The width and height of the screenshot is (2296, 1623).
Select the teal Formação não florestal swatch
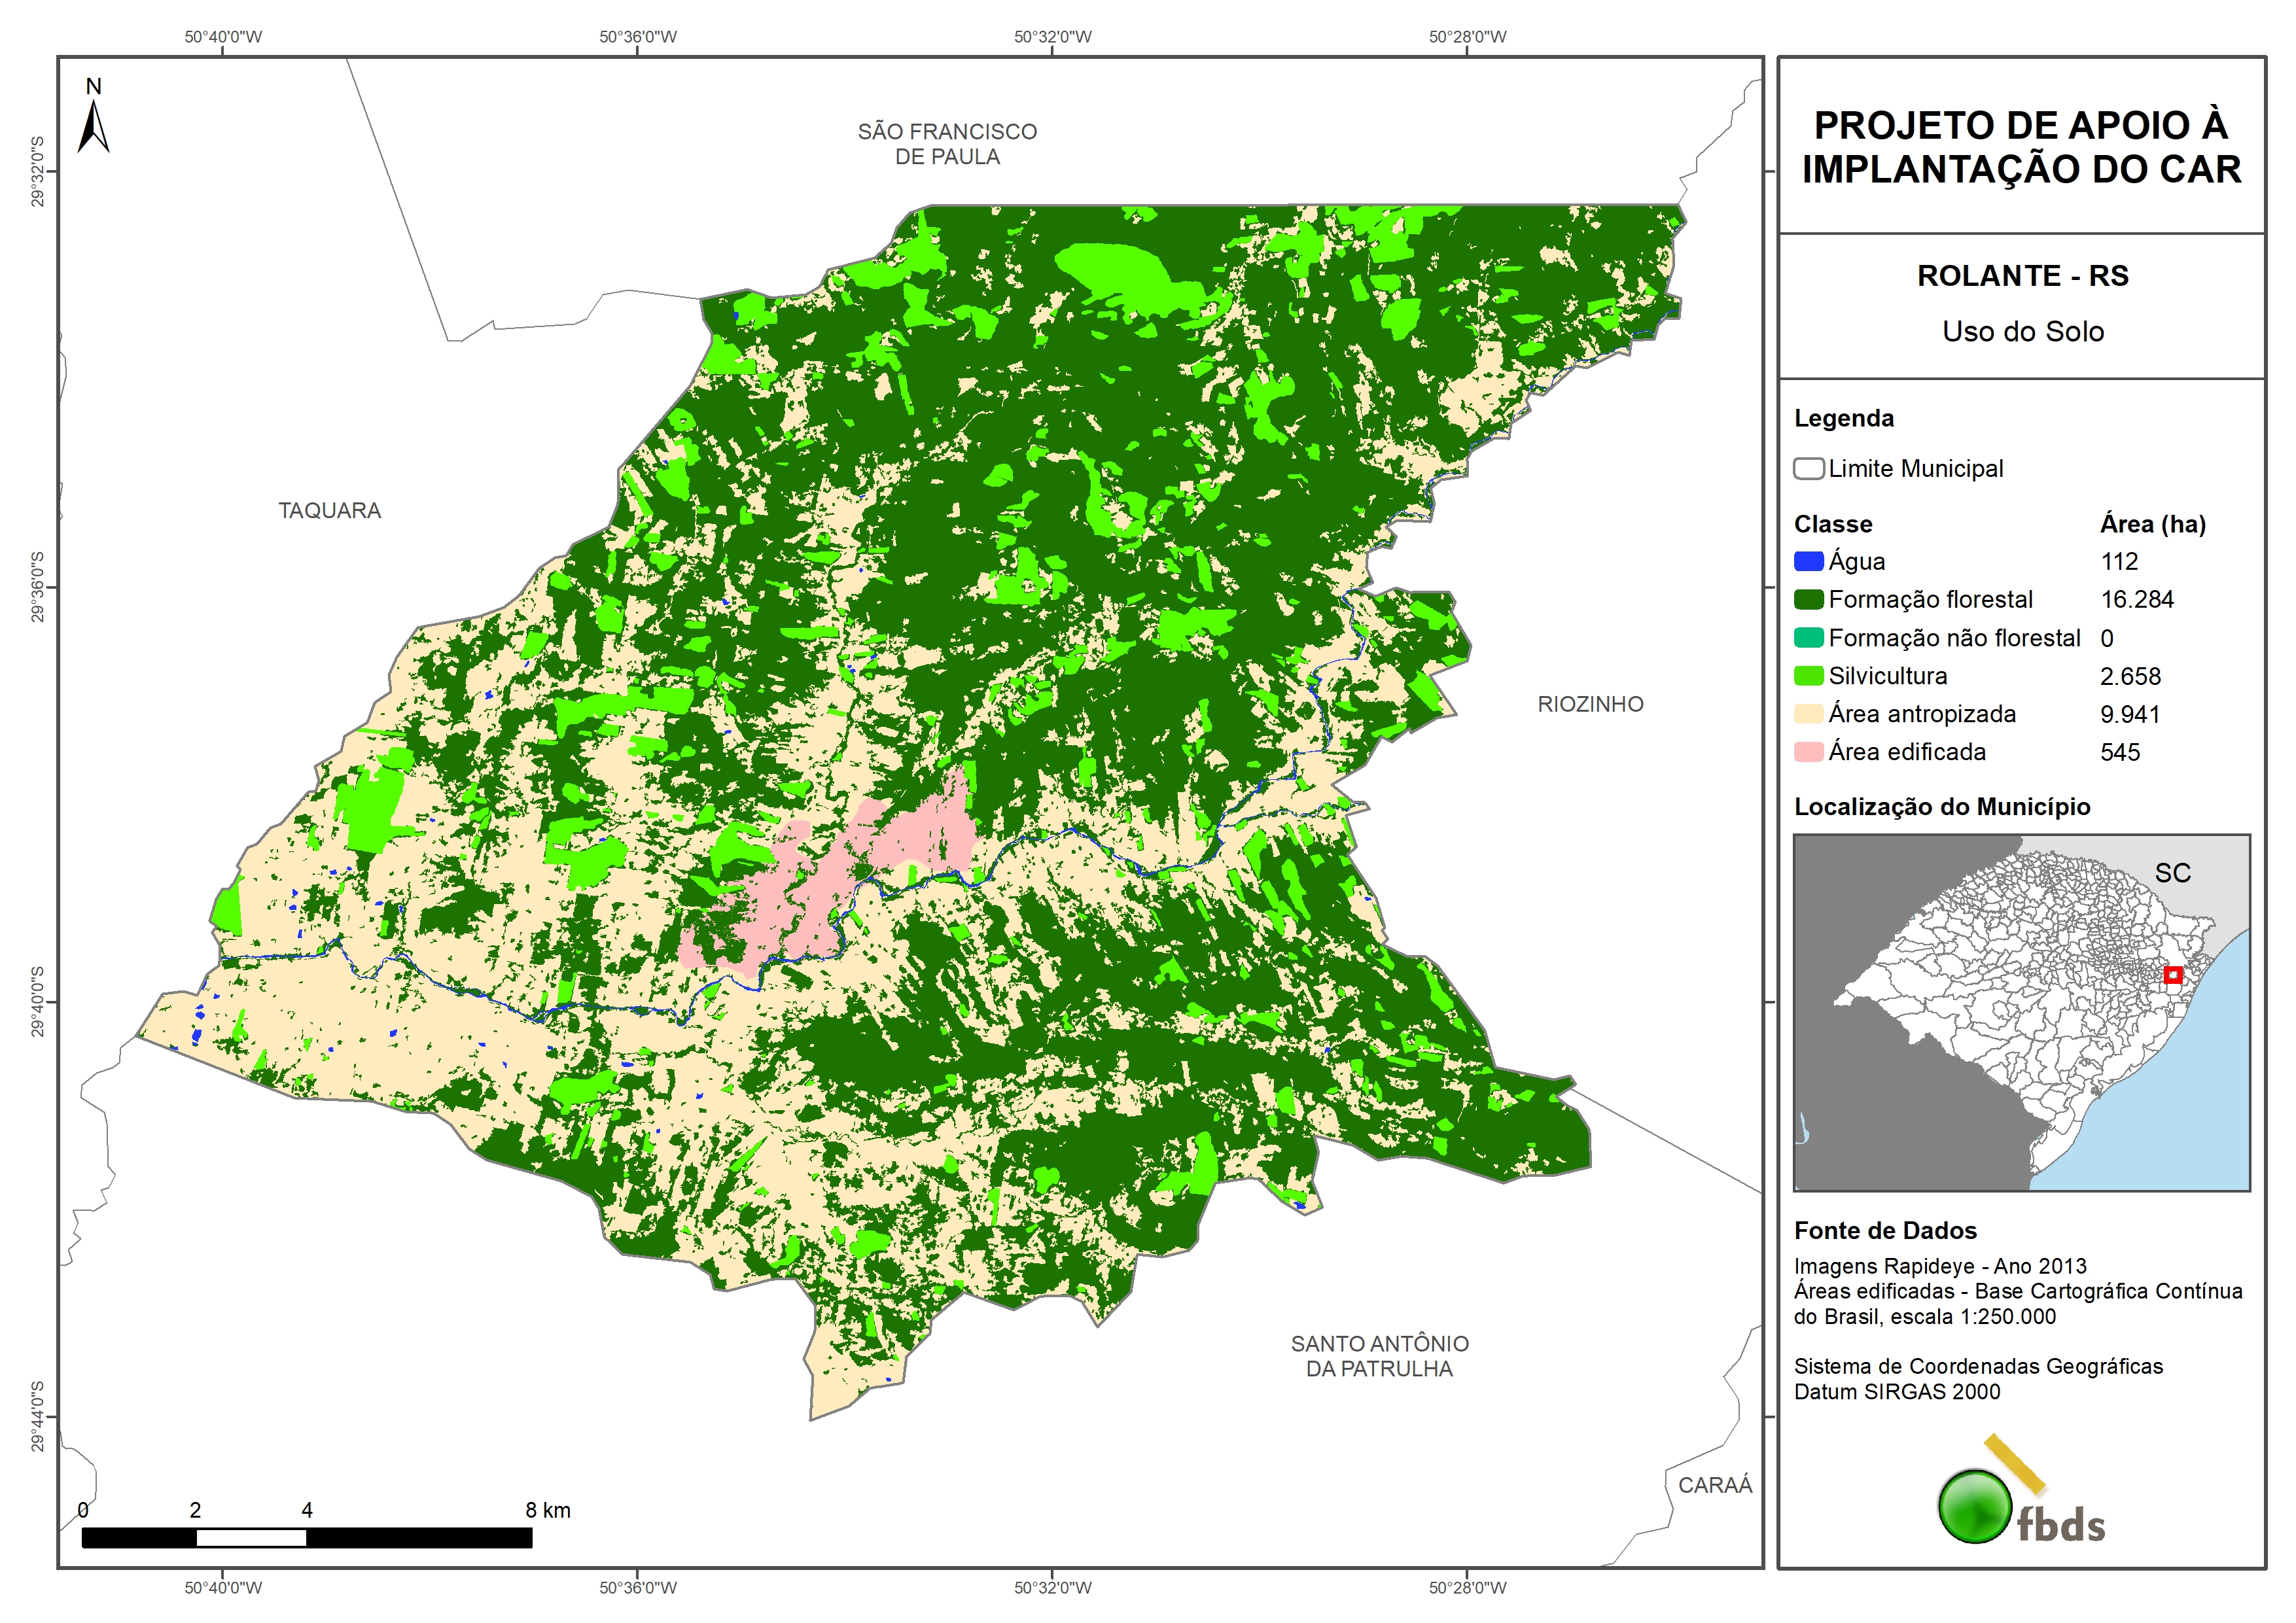point(1808,637)
